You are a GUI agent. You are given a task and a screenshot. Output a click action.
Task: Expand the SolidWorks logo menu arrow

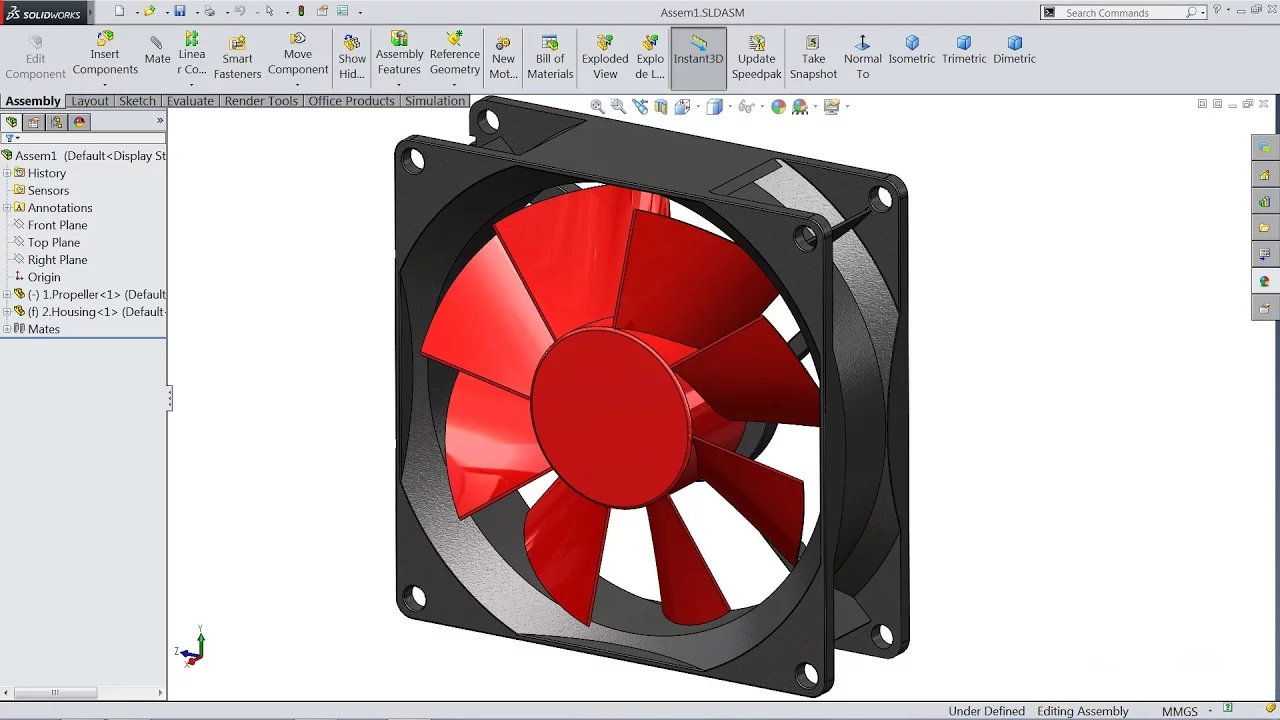pyautogui.click(x=90, y=12)
